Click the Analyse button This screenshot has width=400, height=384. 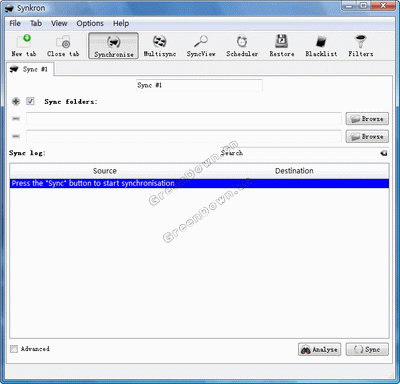[319, 349]
